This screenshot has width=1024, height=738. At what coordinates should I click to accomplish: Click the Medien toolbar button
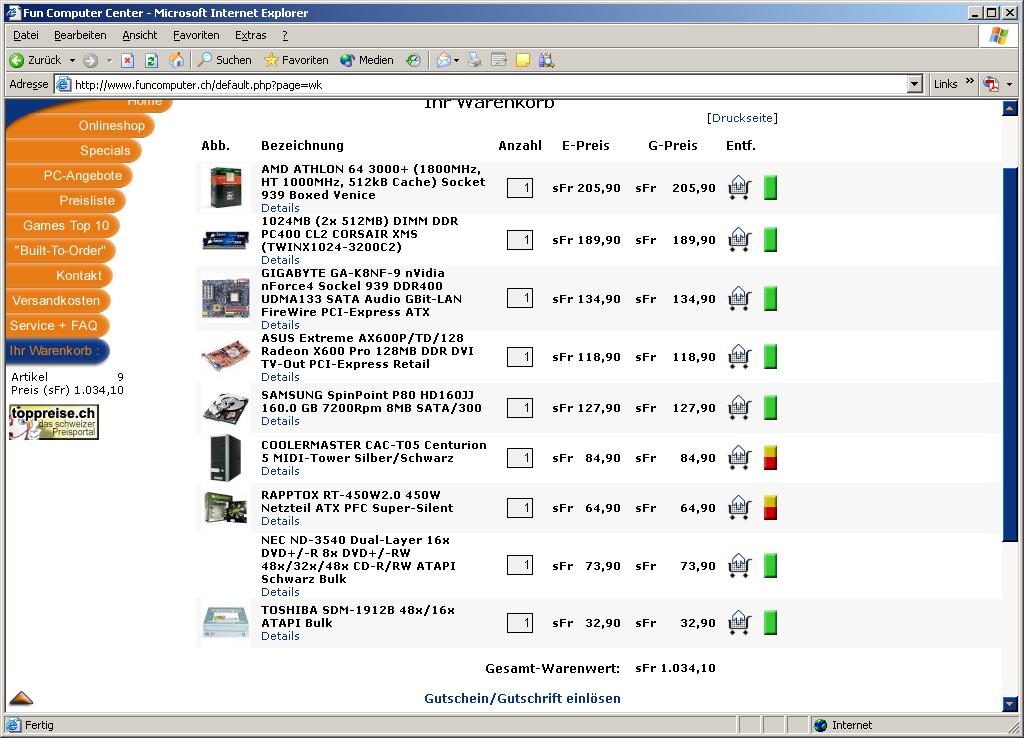[367, 60]
